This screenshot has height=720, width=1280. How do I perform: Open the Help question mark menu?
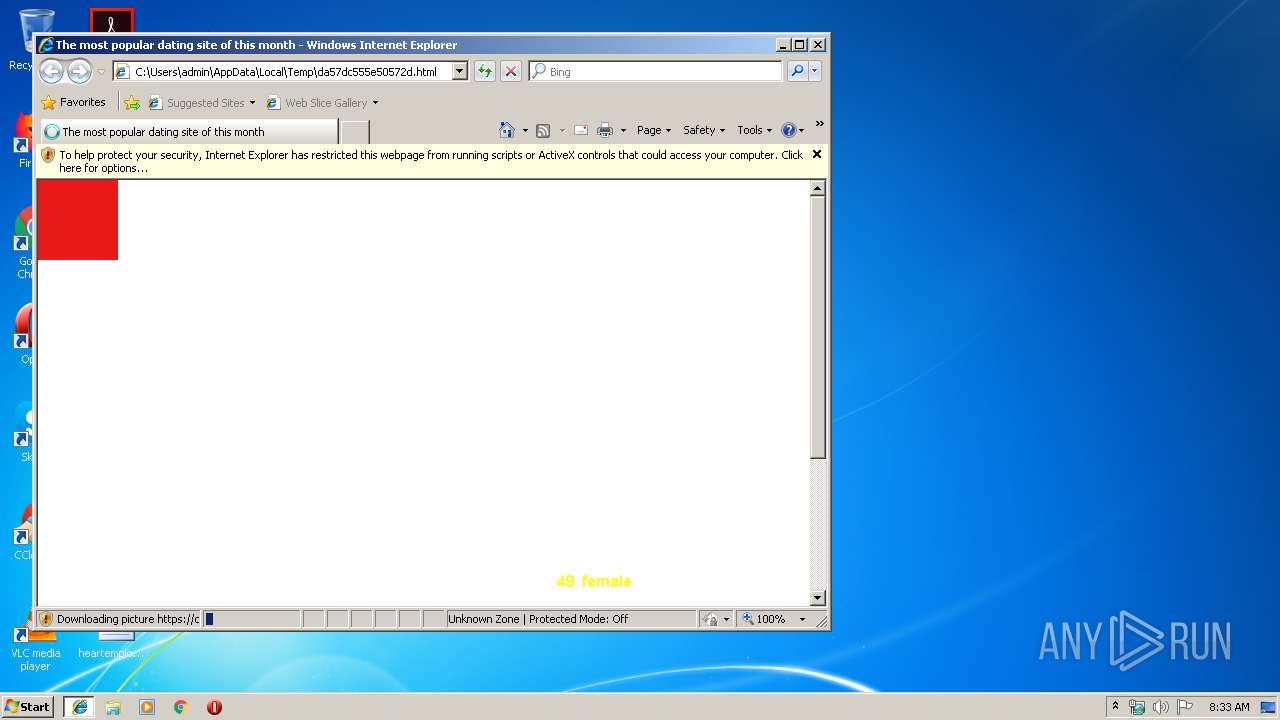click(x=793, y=130)
